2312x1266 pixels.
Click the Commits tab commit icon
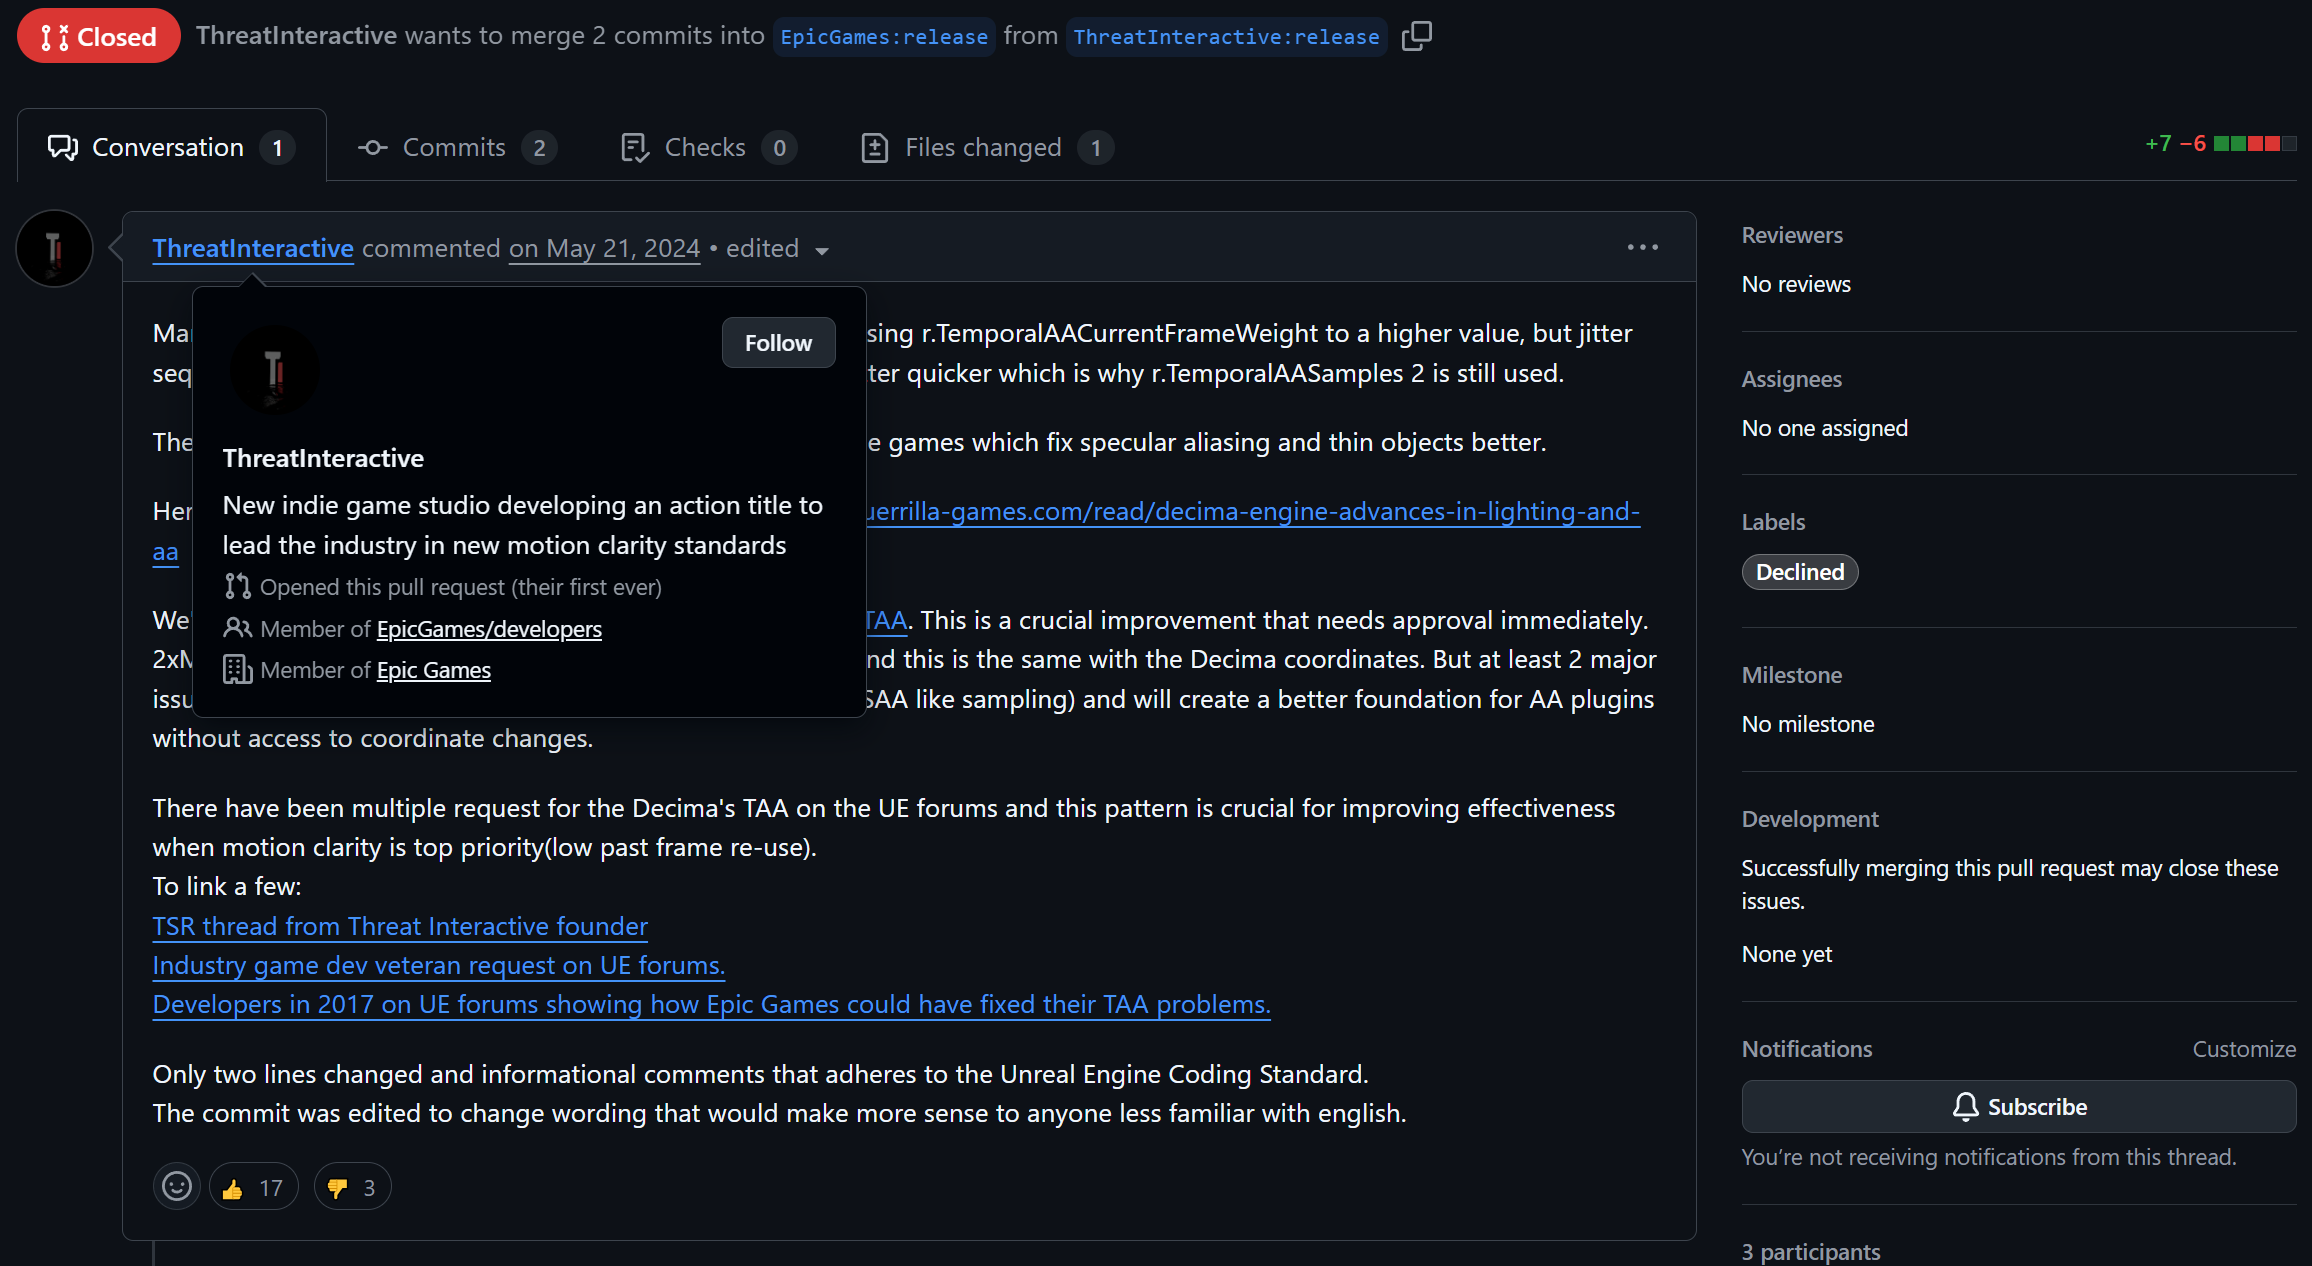coord(373,148)
